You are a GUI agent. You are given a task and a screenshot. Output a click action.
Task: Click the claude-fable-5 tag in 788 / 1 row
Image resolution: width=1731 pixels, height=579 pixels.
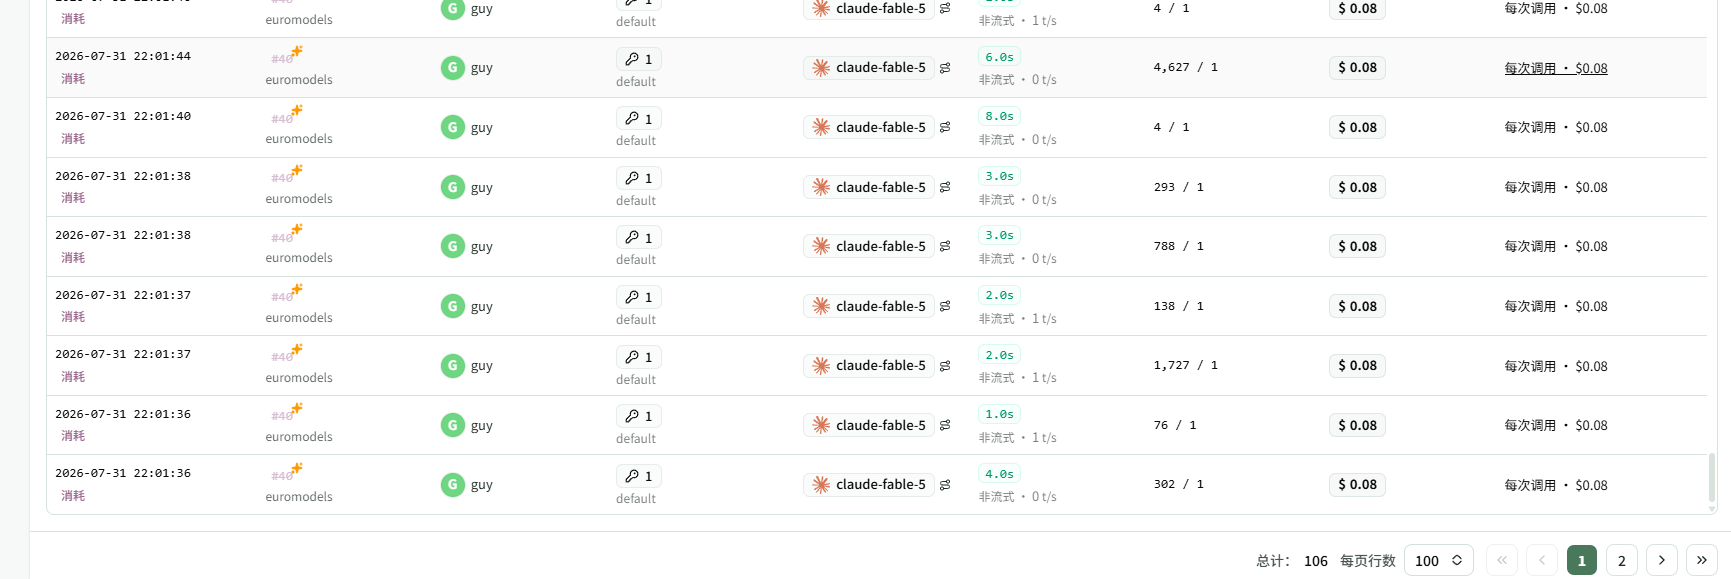pos(869,246)
